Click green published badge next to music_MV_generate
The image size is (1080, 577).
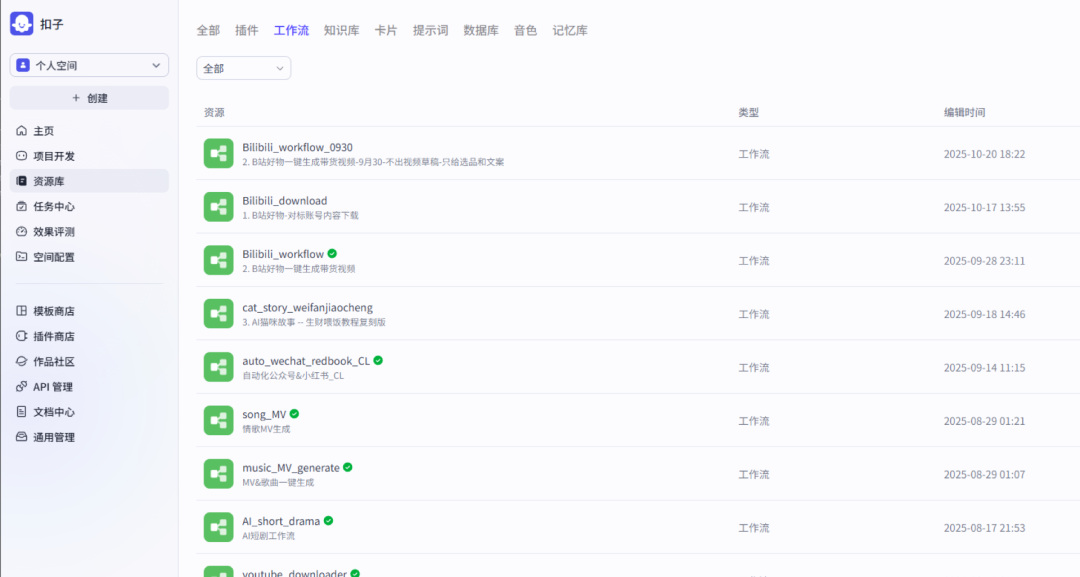pyautogui.click(x=348, y=467)
